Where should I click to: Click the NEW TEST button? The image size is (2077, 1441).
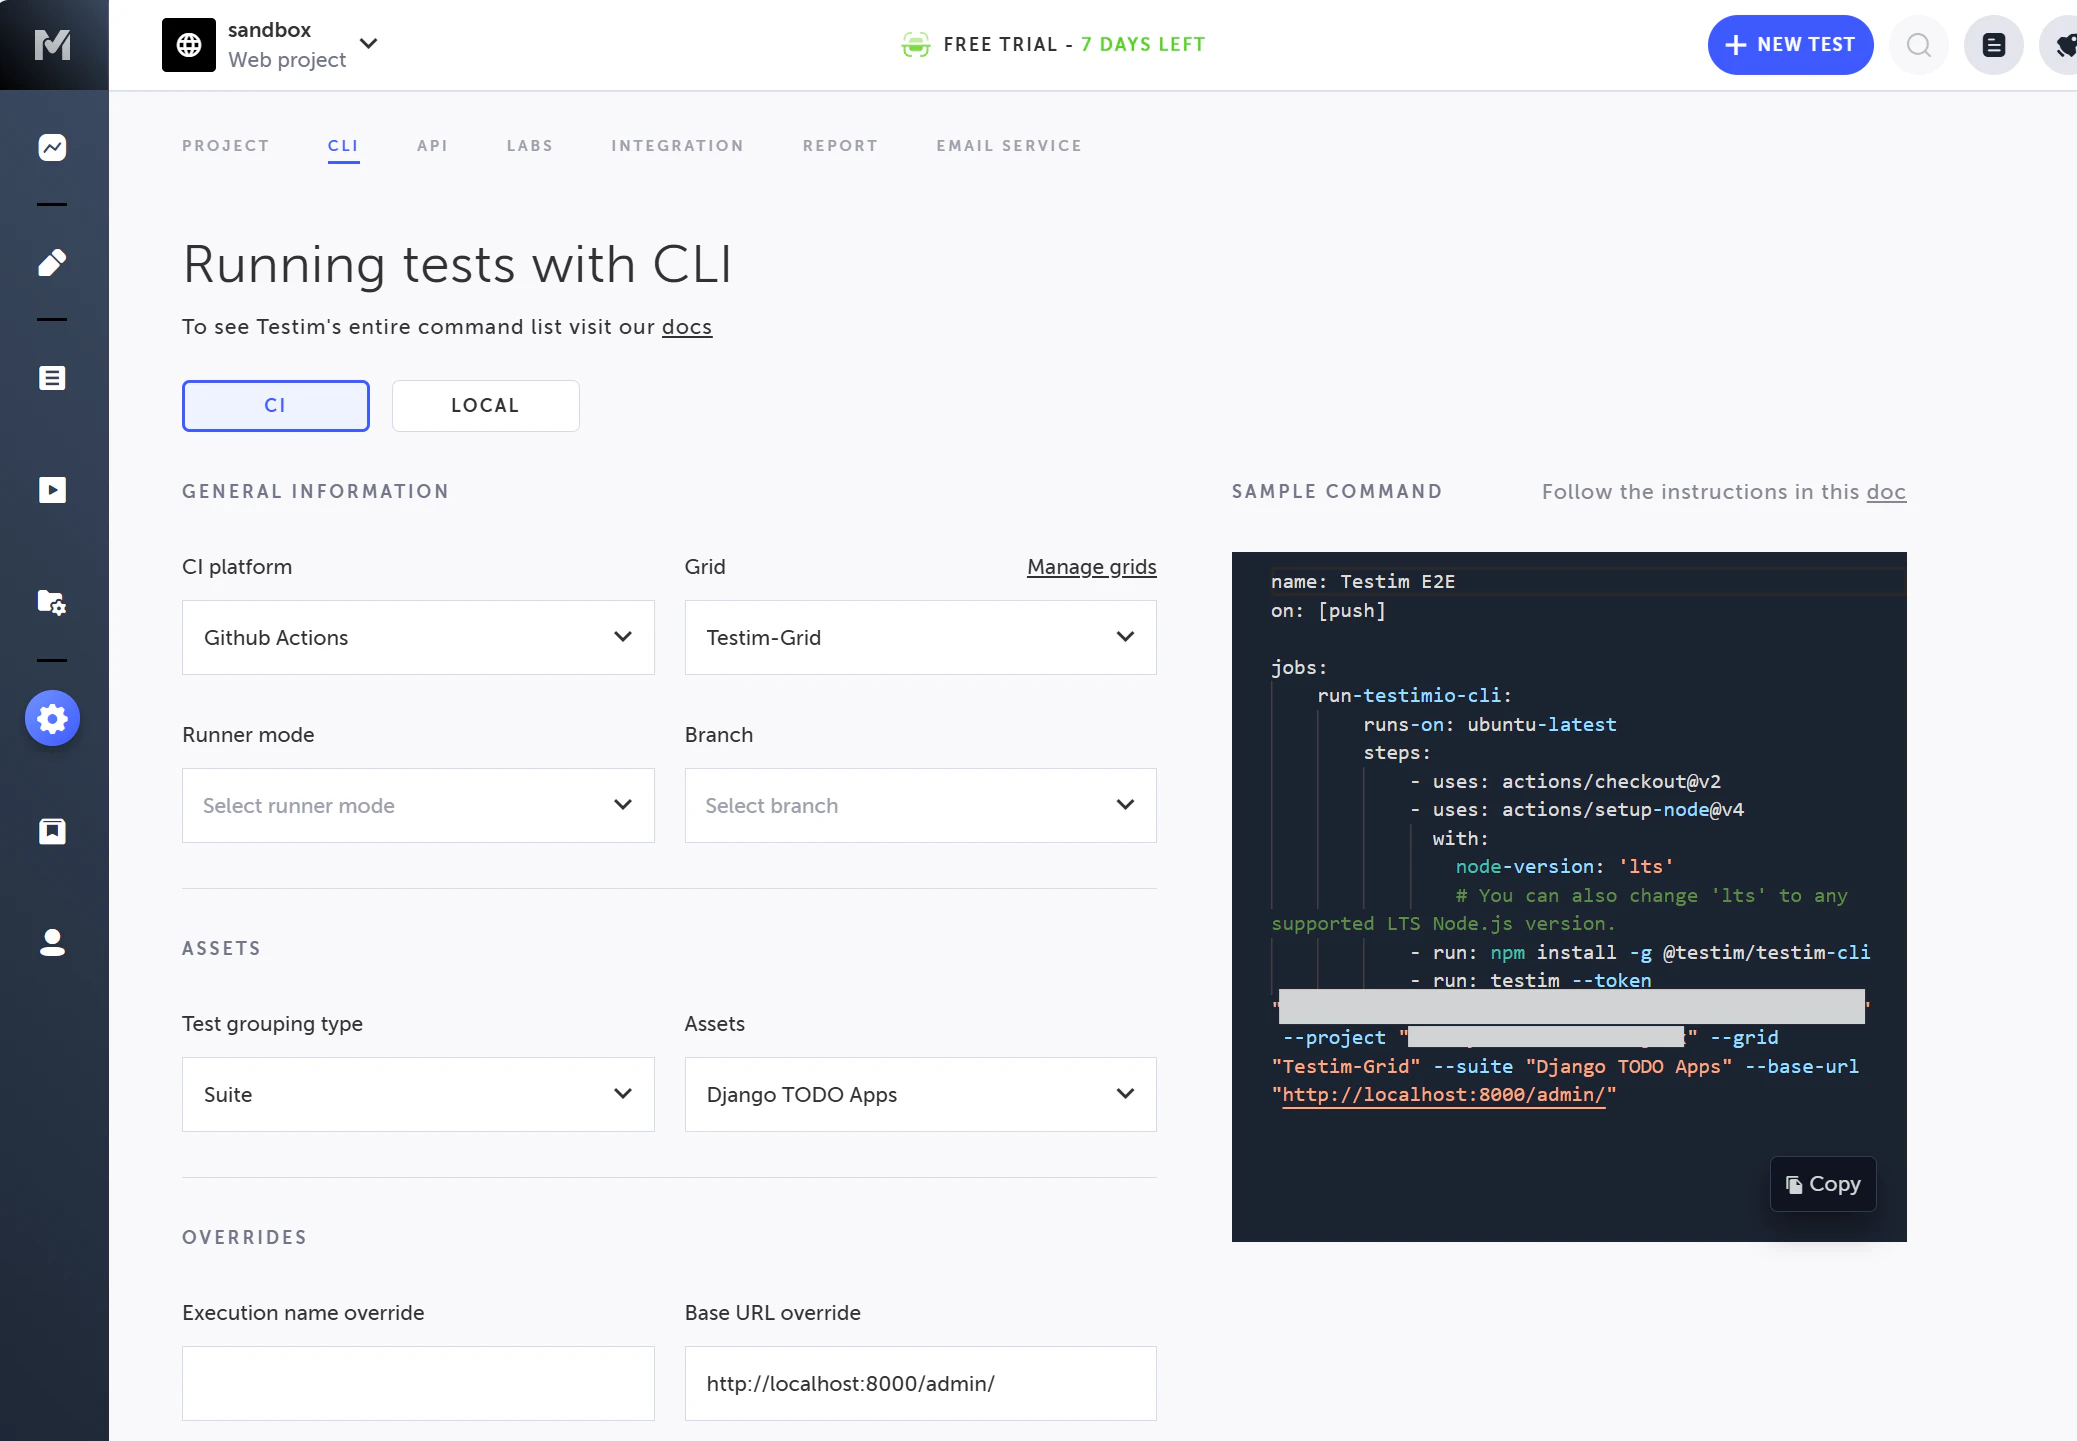point(1790,45)
